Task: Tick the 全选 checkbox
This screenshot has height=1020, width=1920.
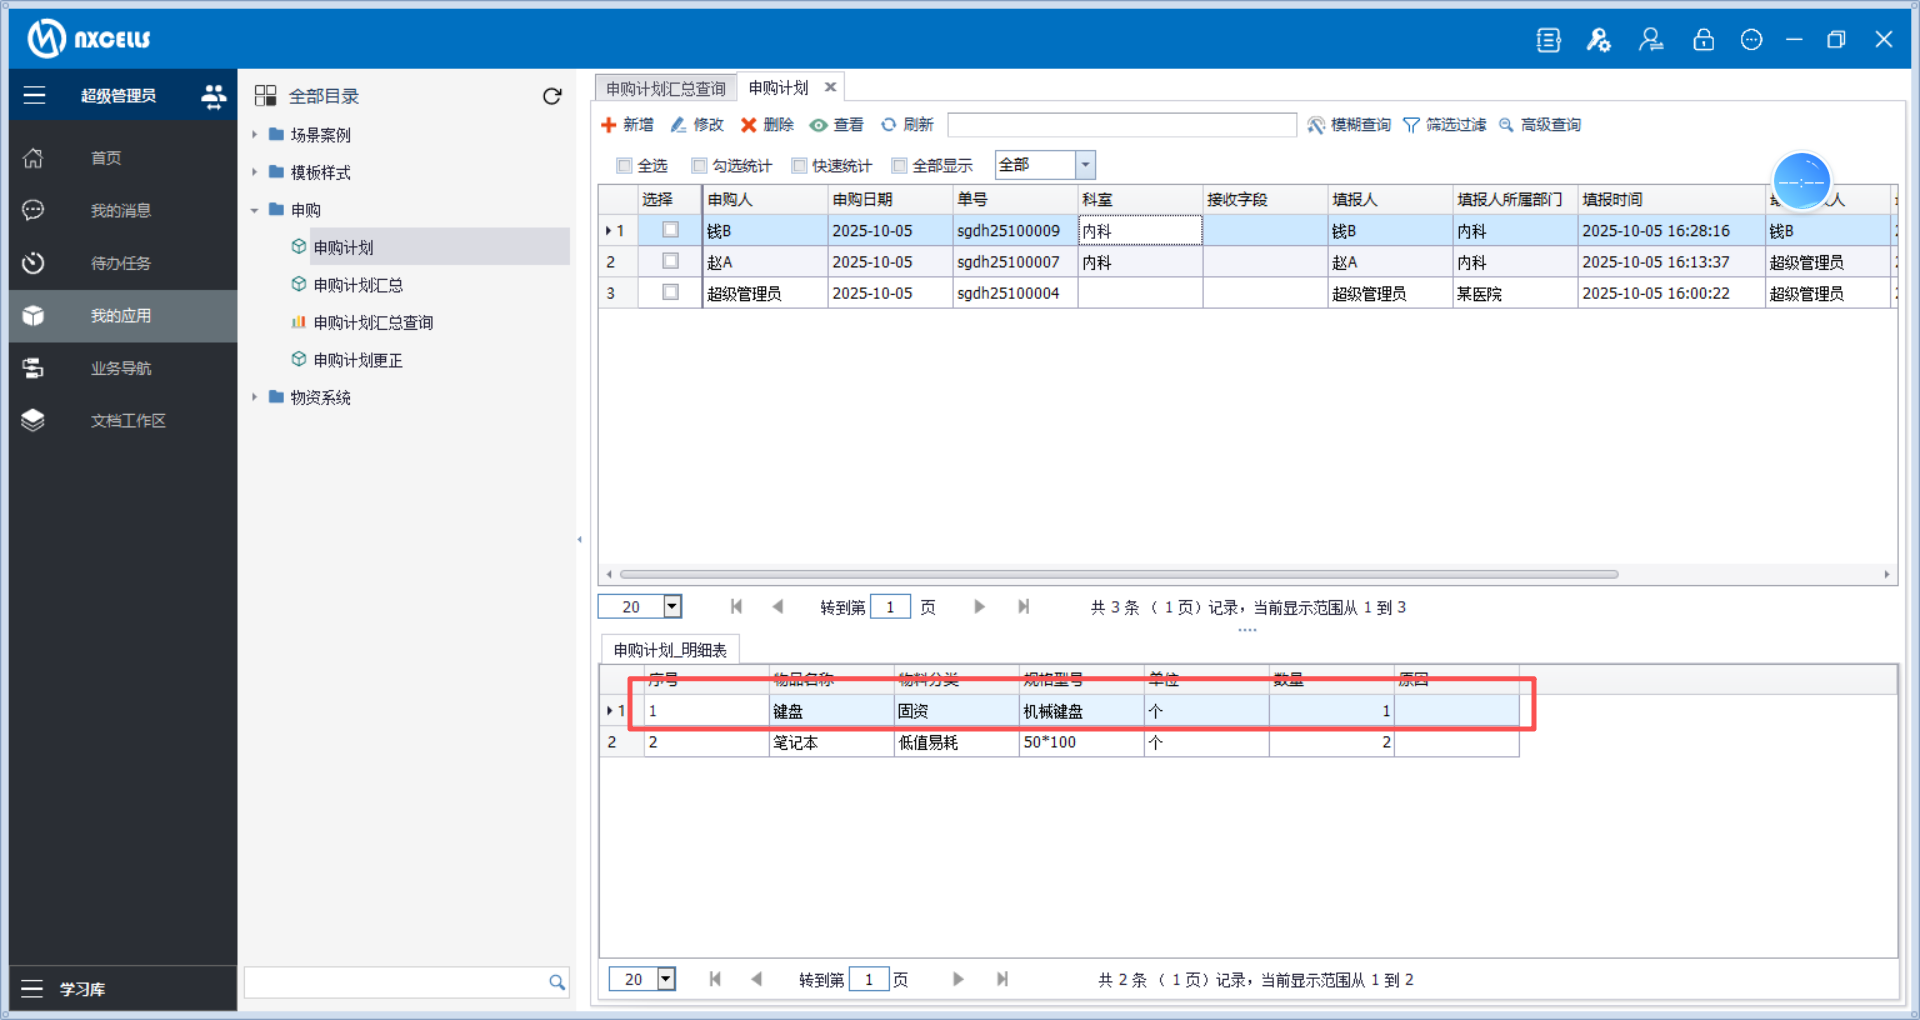Action: pos(625,166)
